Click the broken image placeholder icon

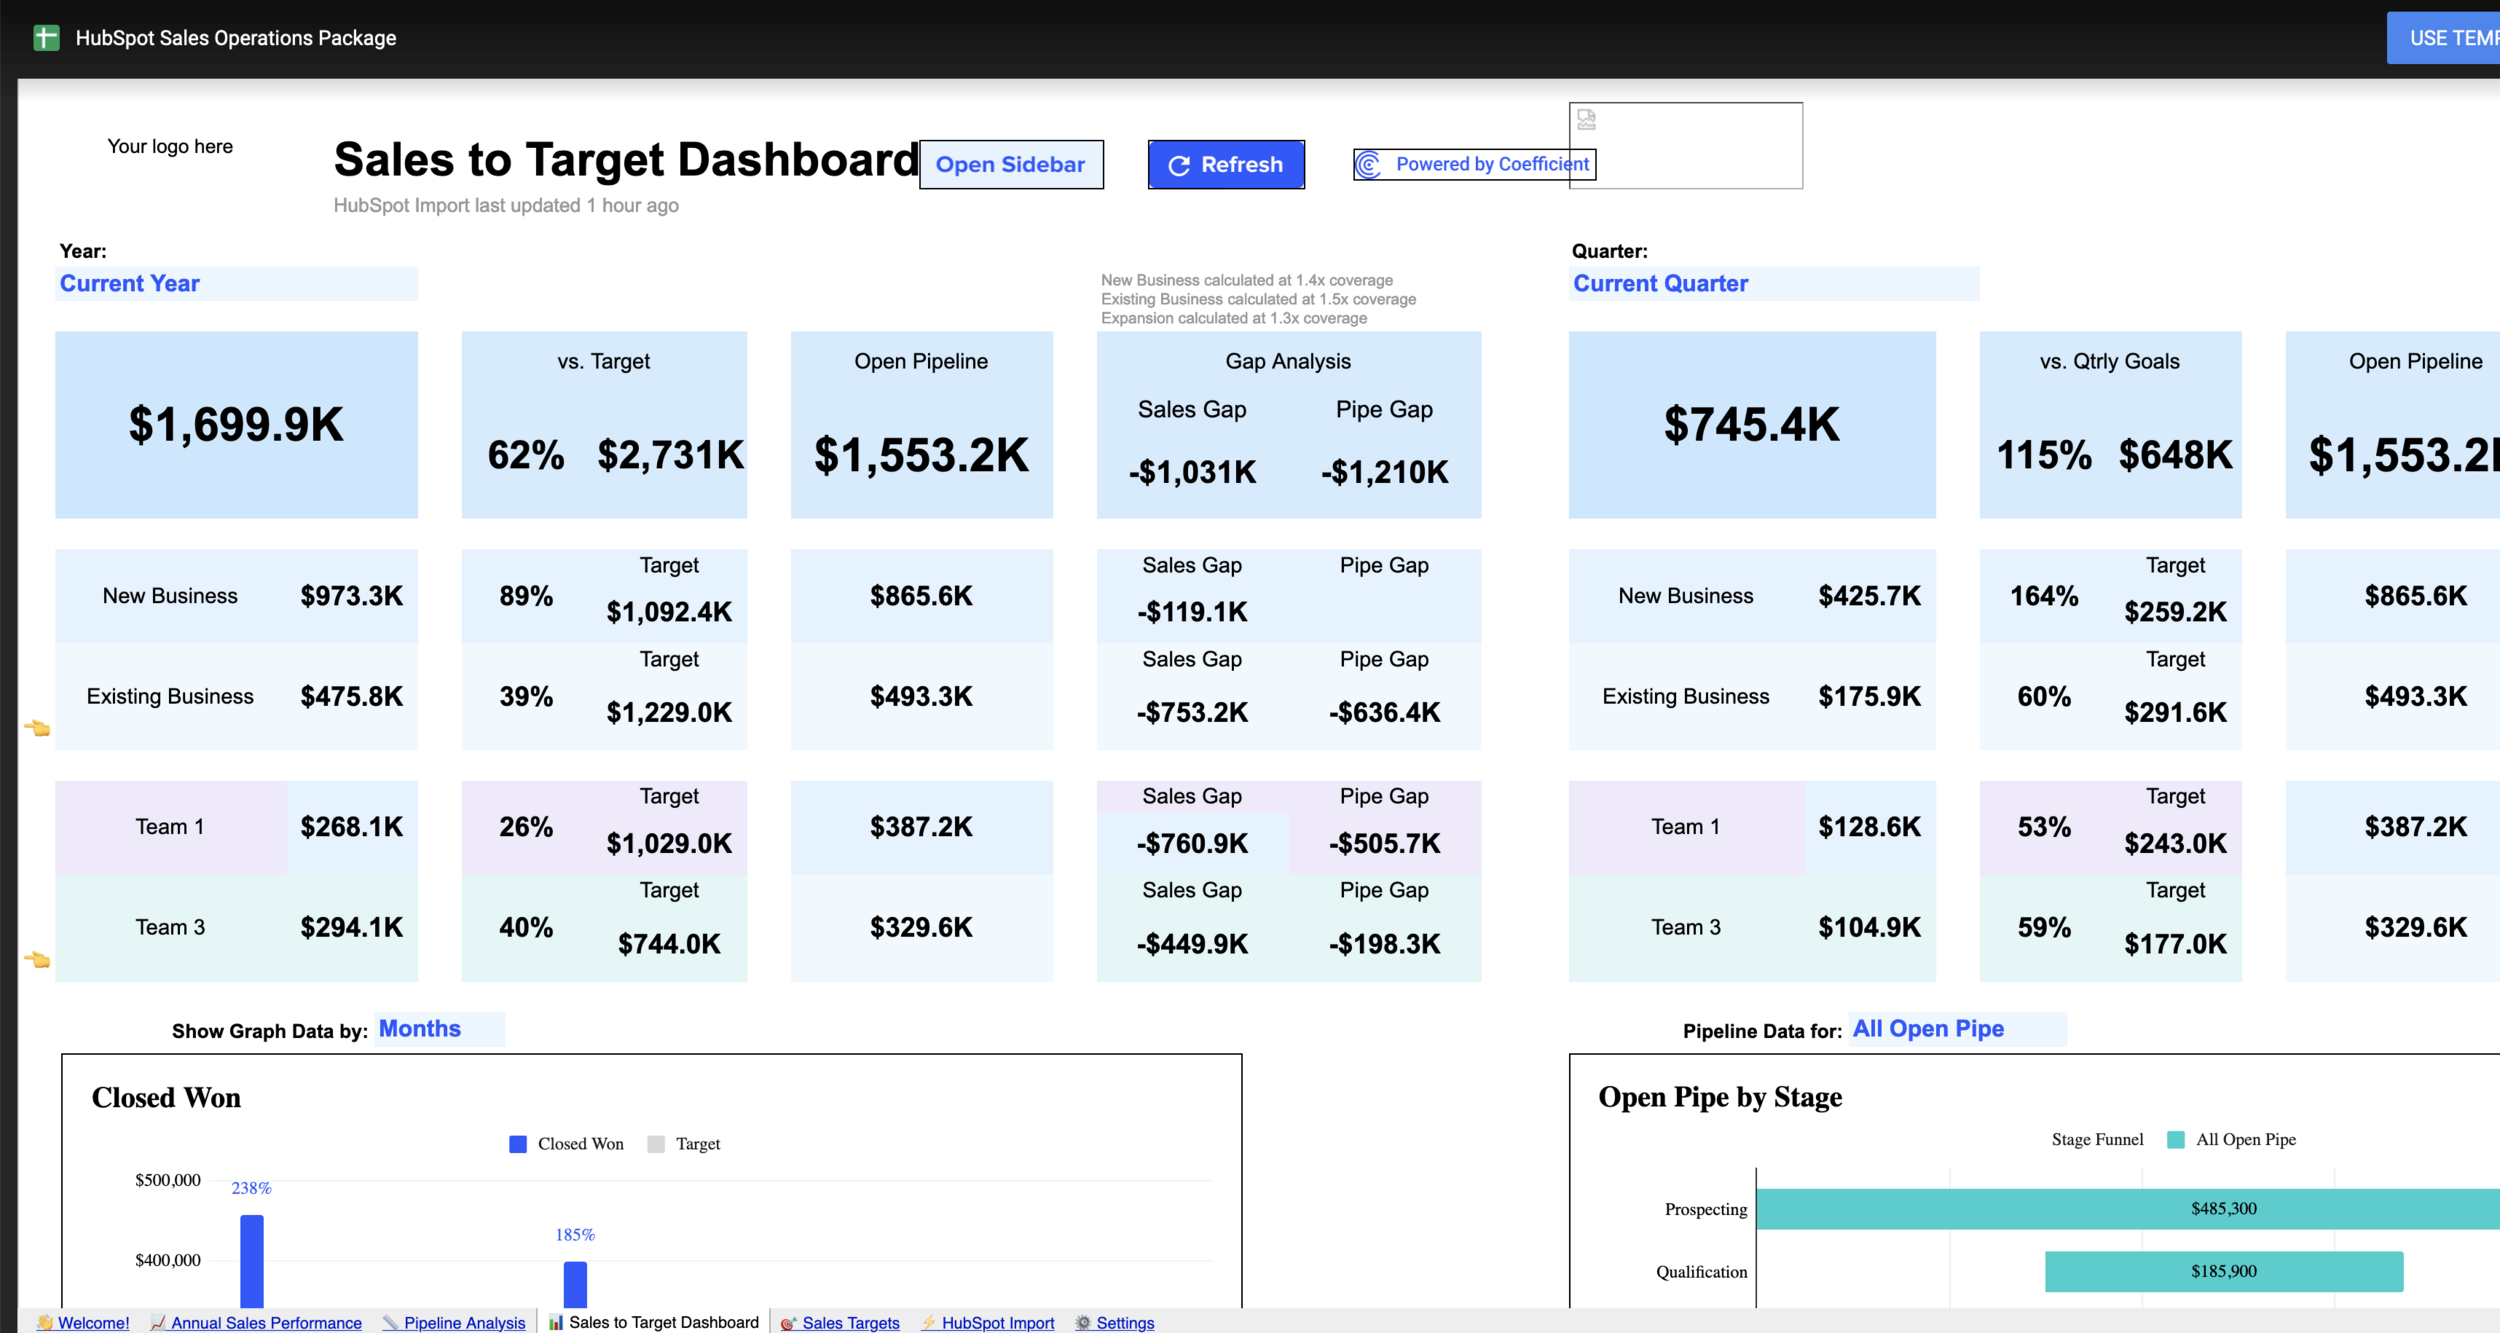click(1586, 120)
